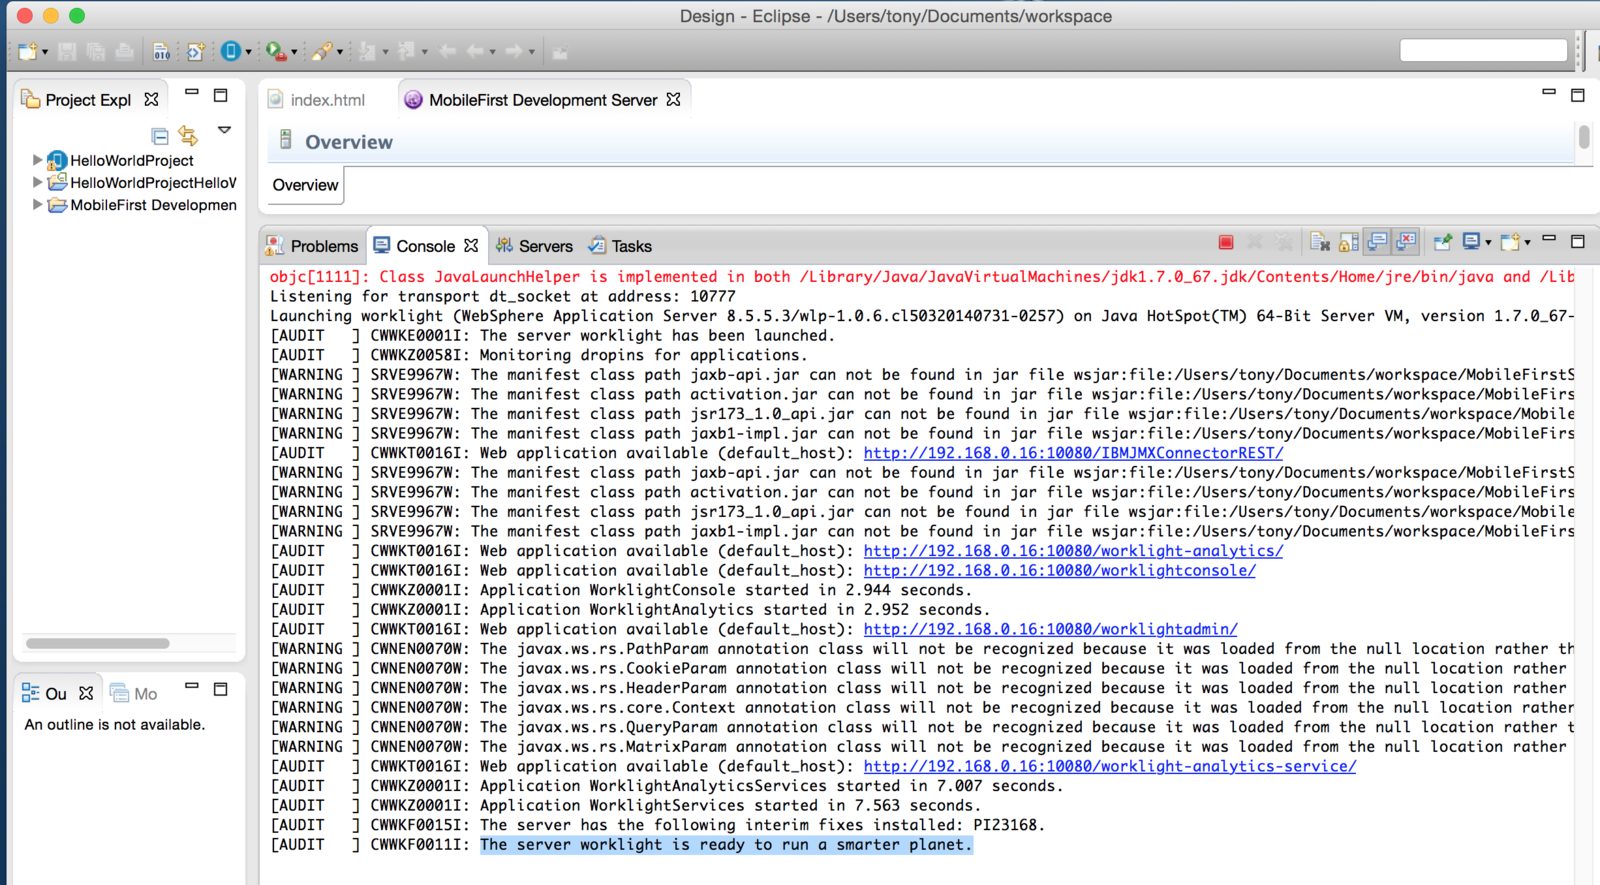Viewport: 1600px width, 885px height.
Task: Click the new code element toolbar icon
Action: 196,51
